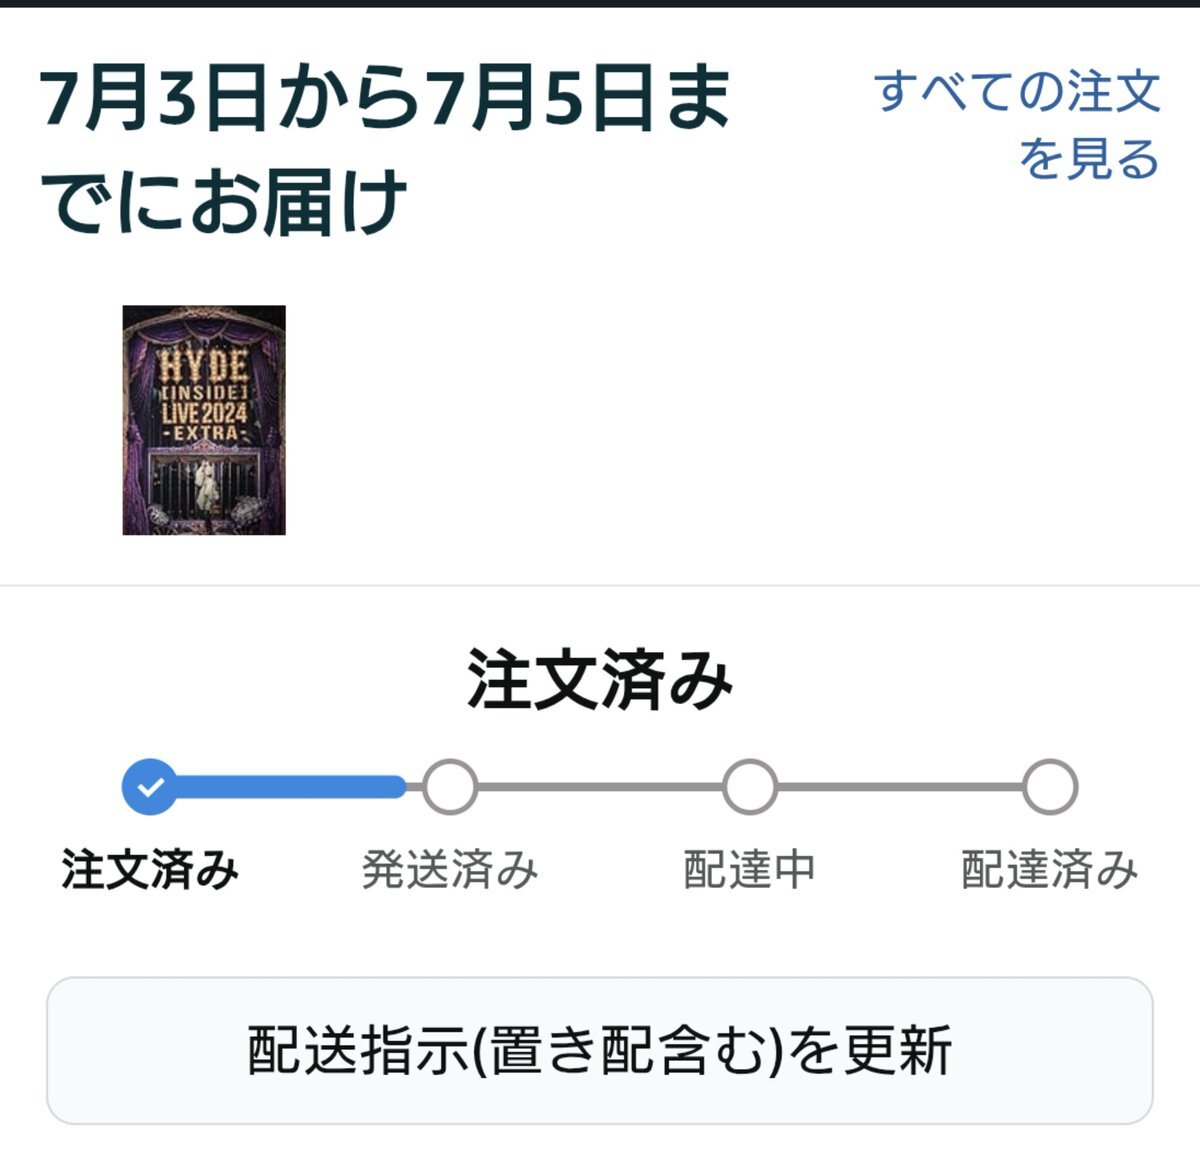The height and width of the screenshot is (1158, 1200).
Task: Open the すべての注文を見る link
Action: 1017,125
